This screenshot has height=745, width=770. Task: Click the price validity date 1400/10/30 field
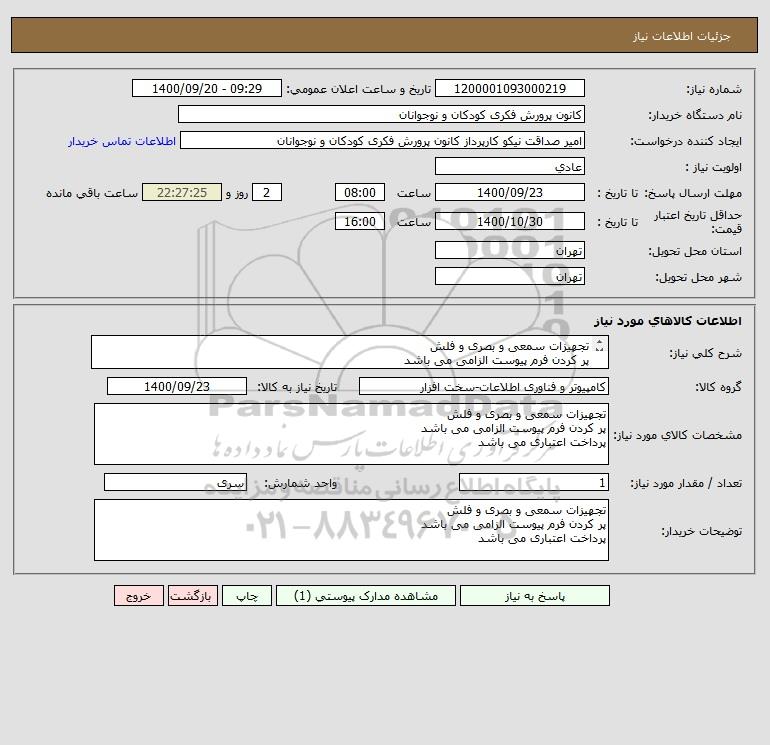coord(510,221)
